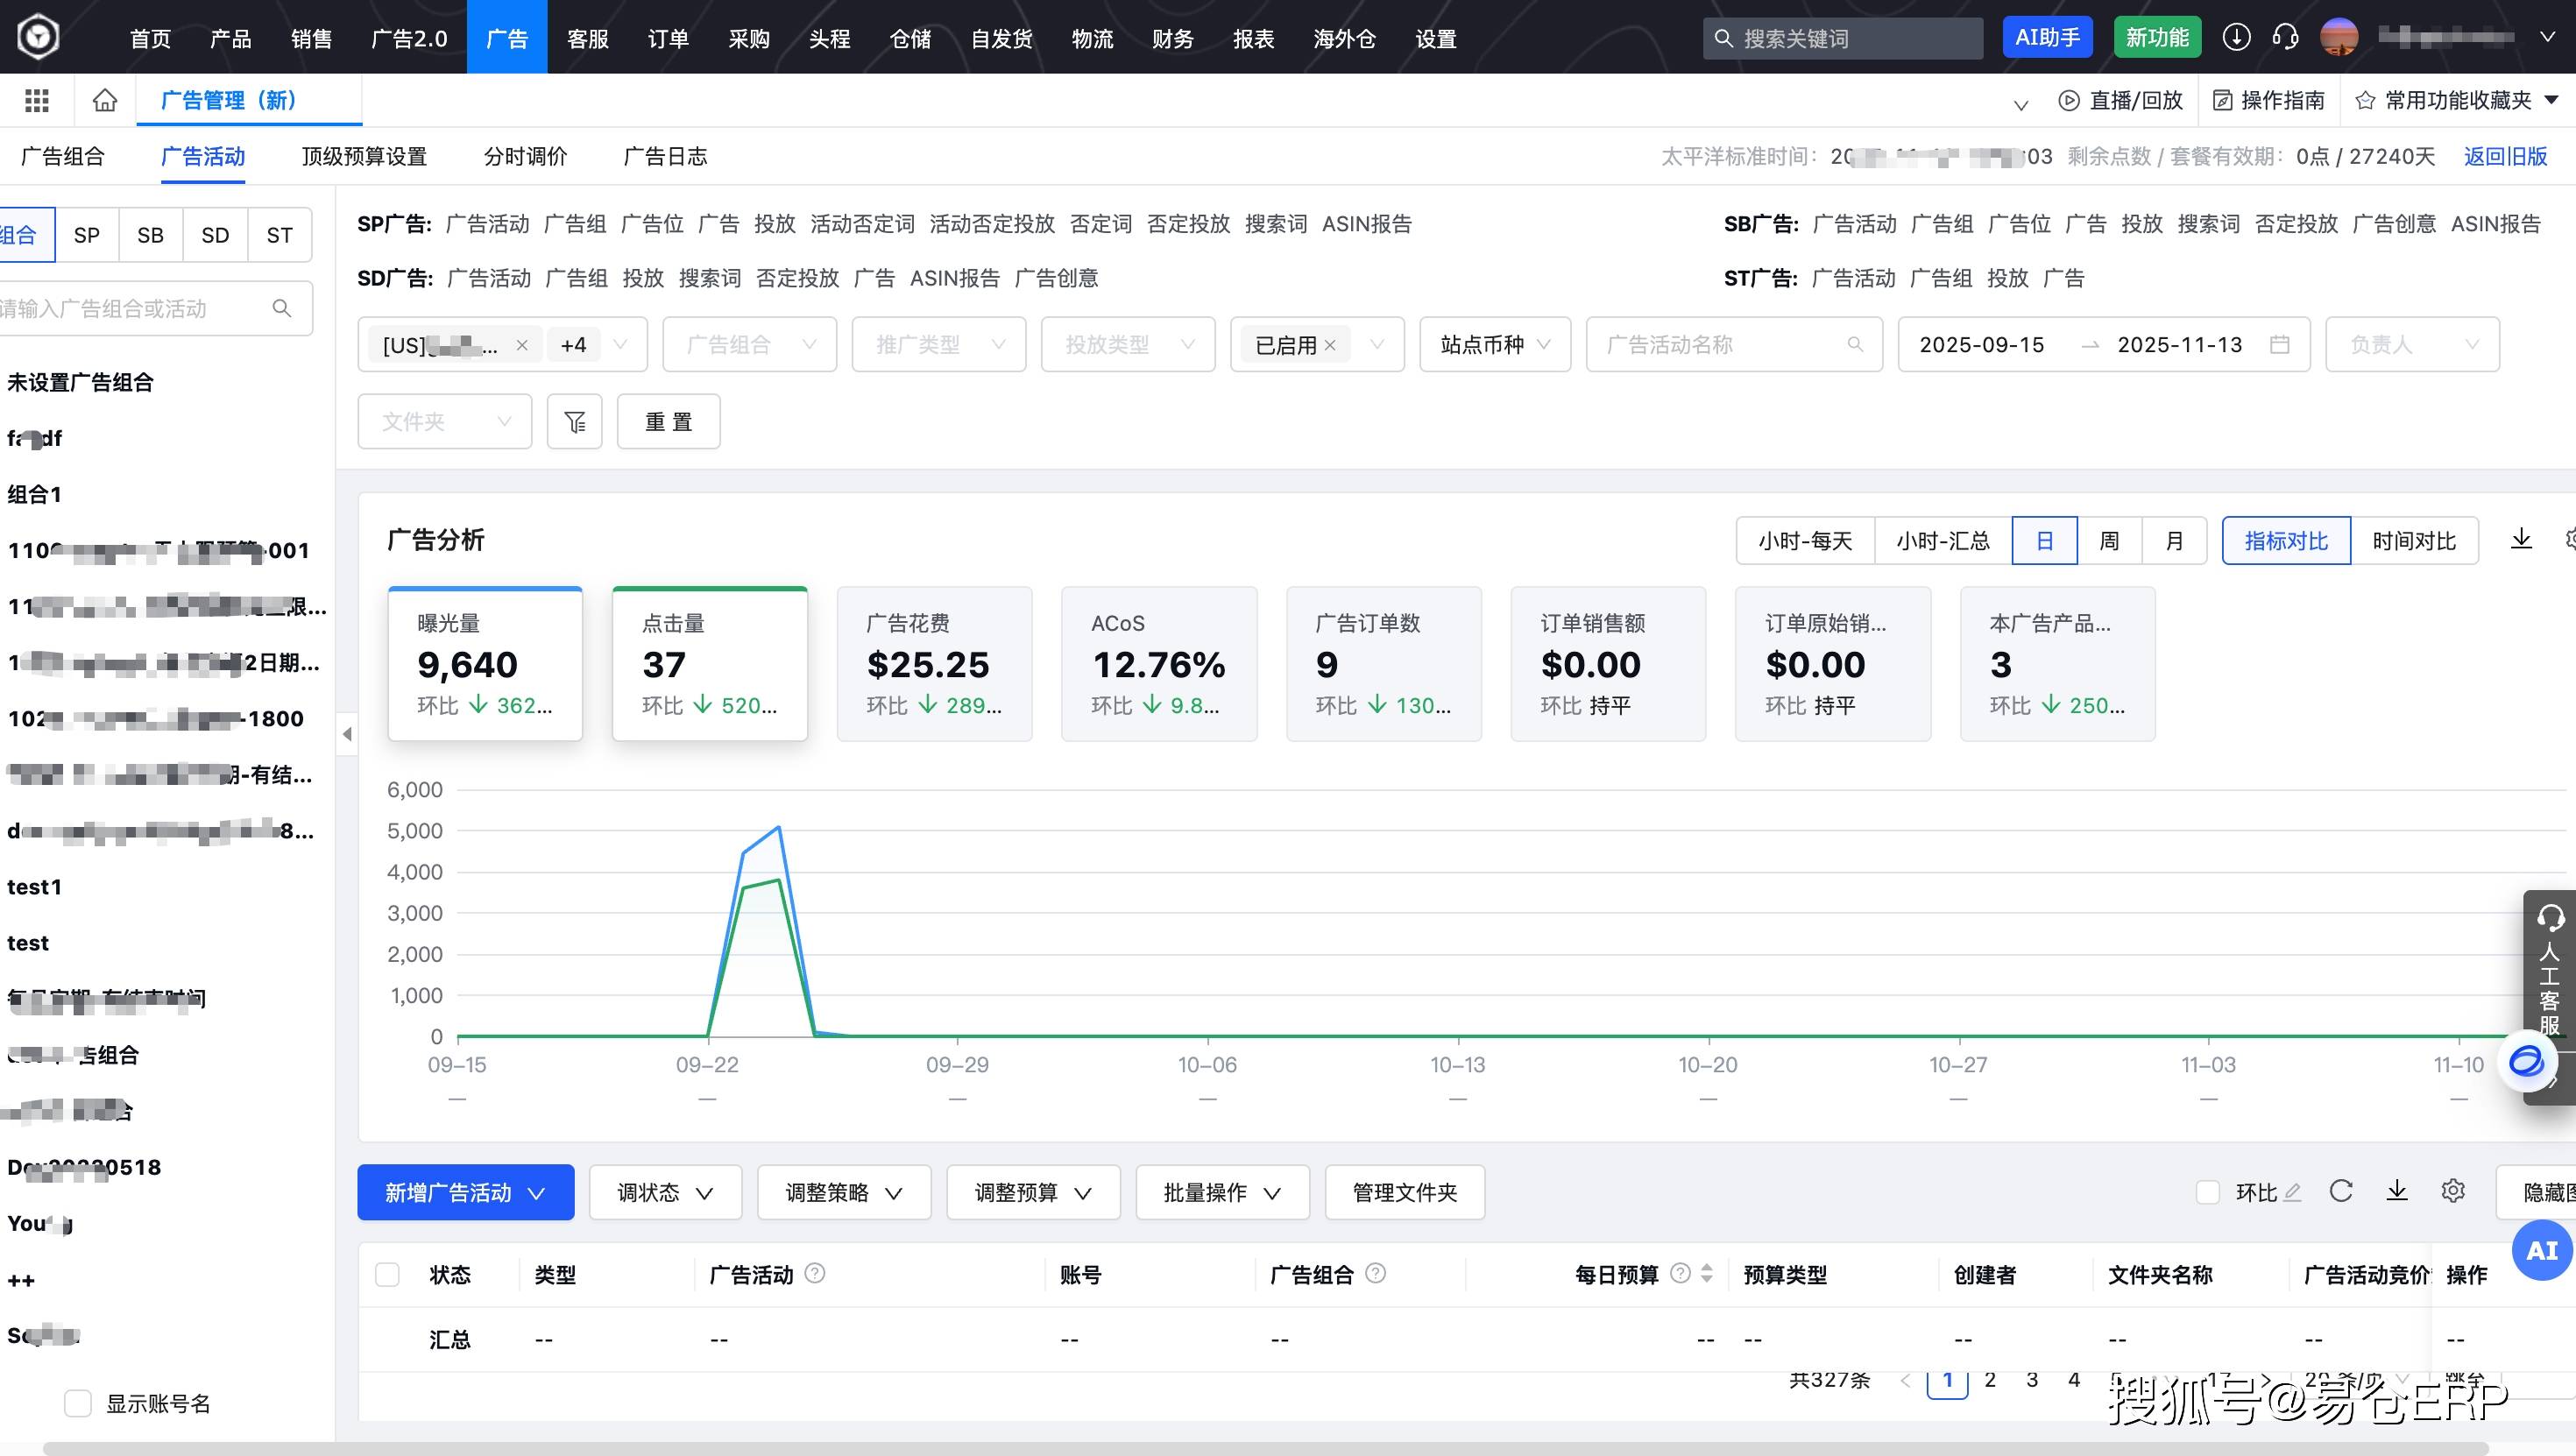Open the SP广告 搜索词 report link

click(x=1275, y=224)
